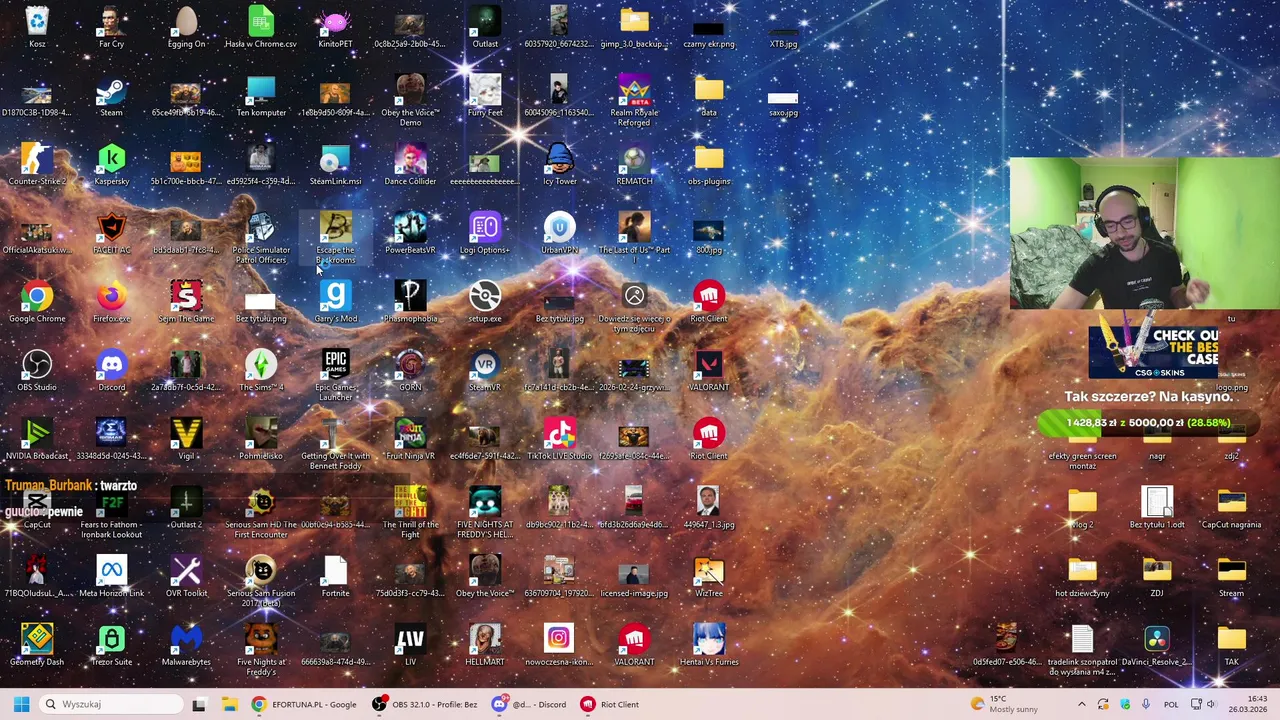Launch the UrbanVPN desktop shortcut

(559, 234)
